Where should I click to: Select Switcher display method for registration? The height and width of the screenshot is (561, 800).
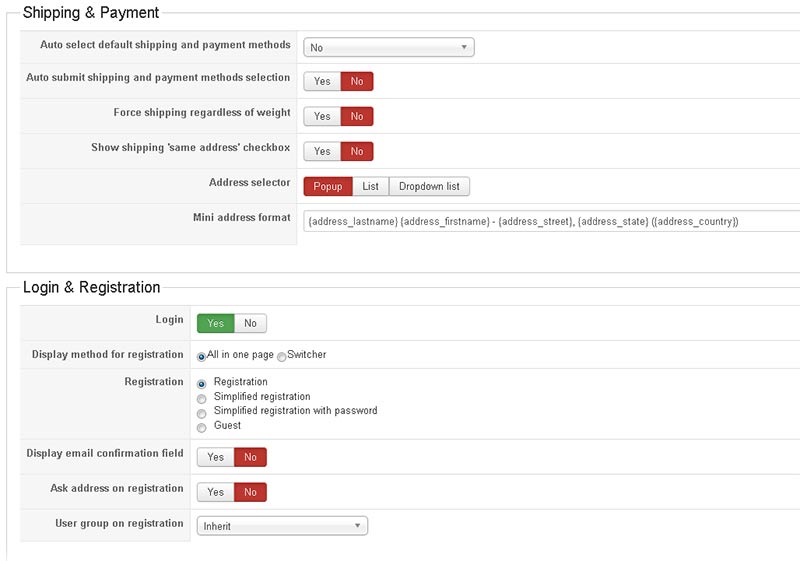[281, 357]
